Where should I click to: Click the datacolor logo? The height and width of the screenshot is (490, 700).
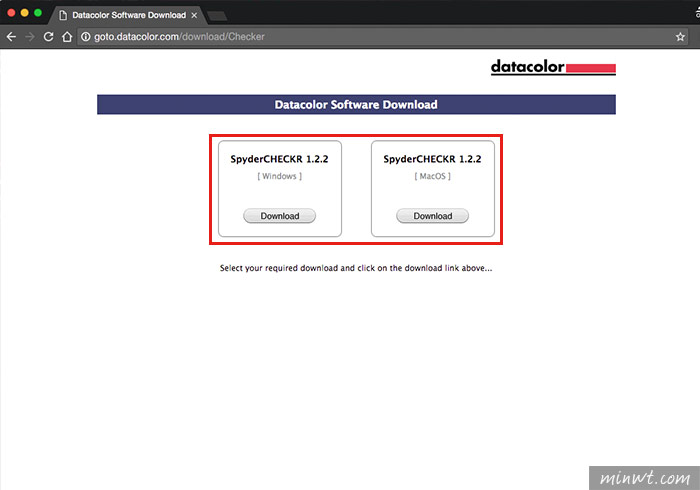coord(553,67)
